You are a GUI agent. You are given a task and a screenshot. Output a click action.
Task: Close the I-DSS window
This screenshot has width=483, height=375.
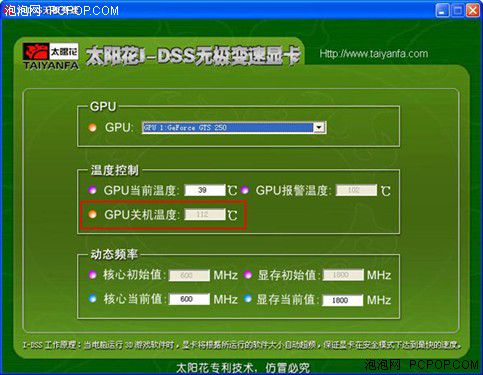coord(473,10)
